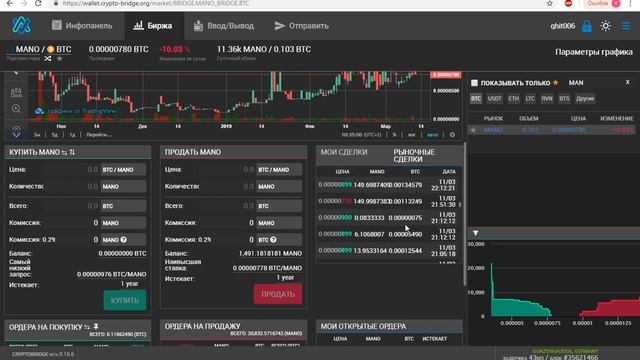Click sell balance 1,491.1818181 MANO
Image resolution: width=640 pixels, height=360 pixels.
pos(270,253)
